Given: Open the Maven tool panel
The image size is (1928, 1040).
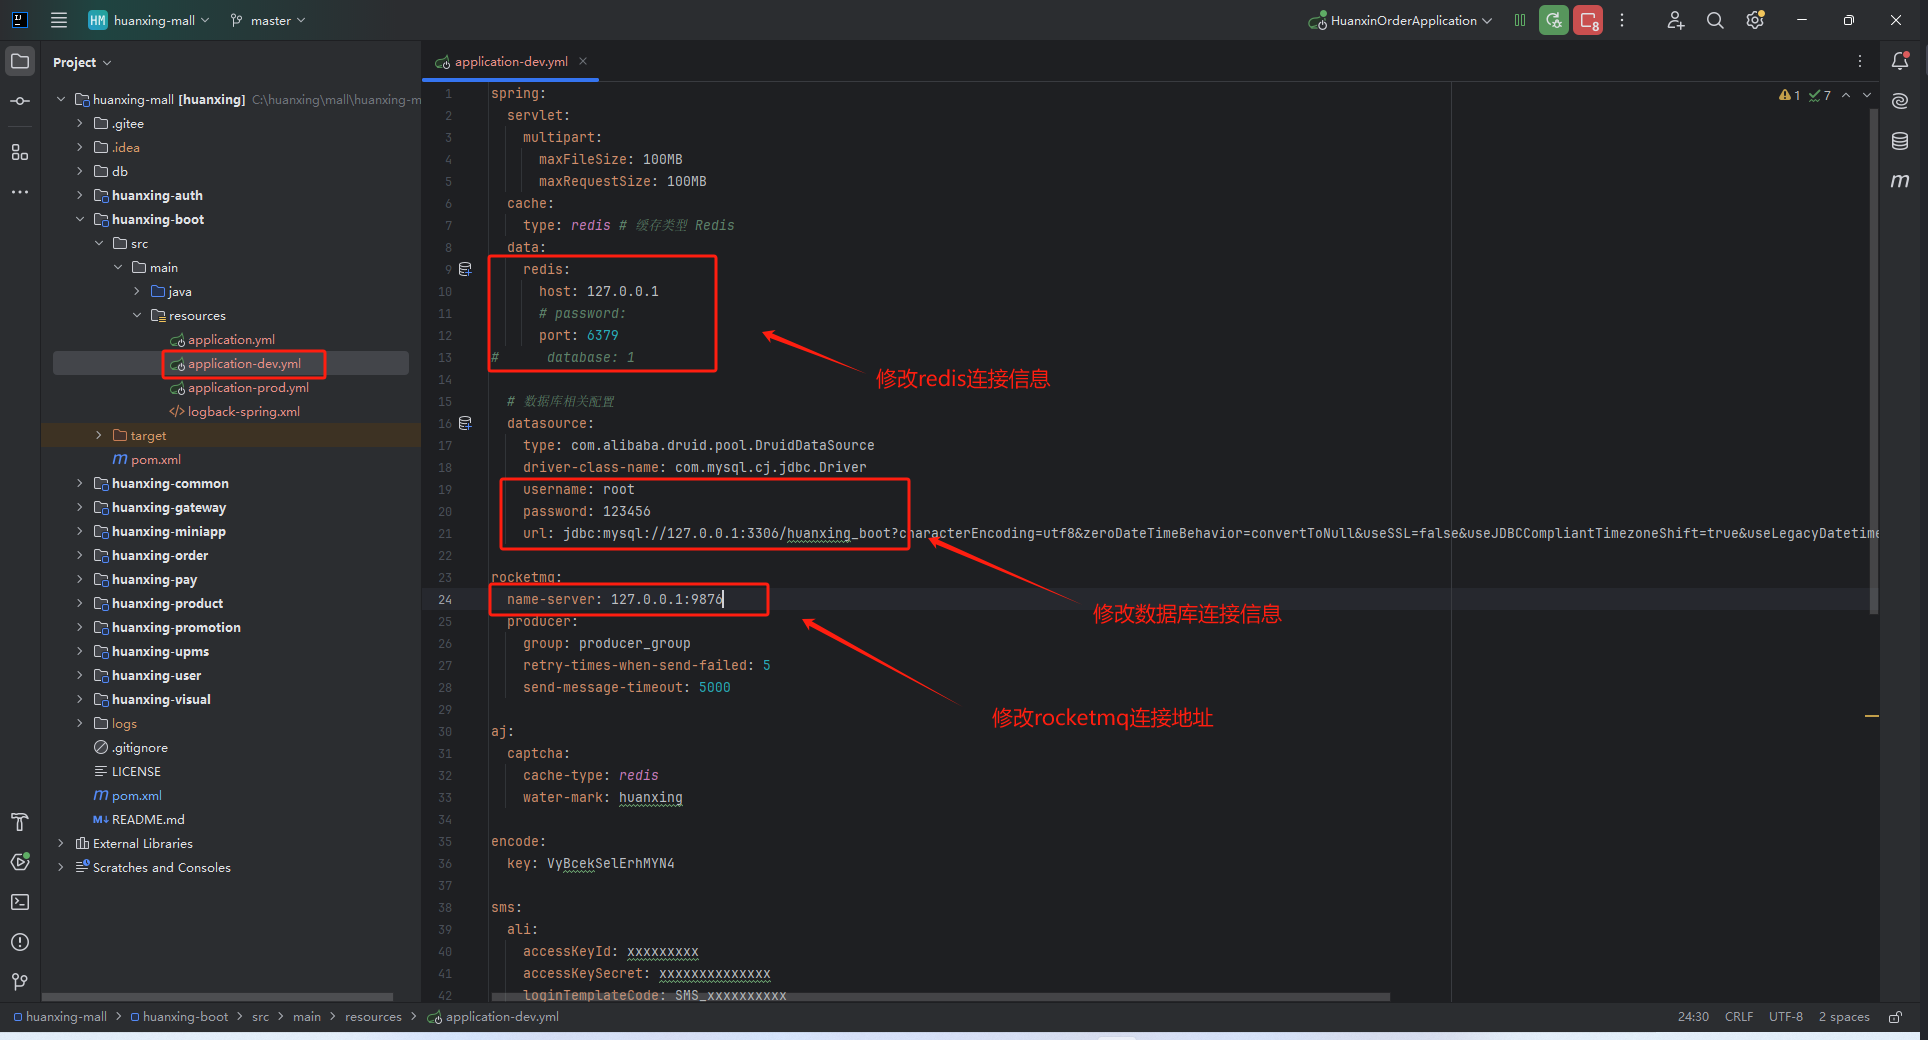Looking at the screenshot, I should [1900, 181].
